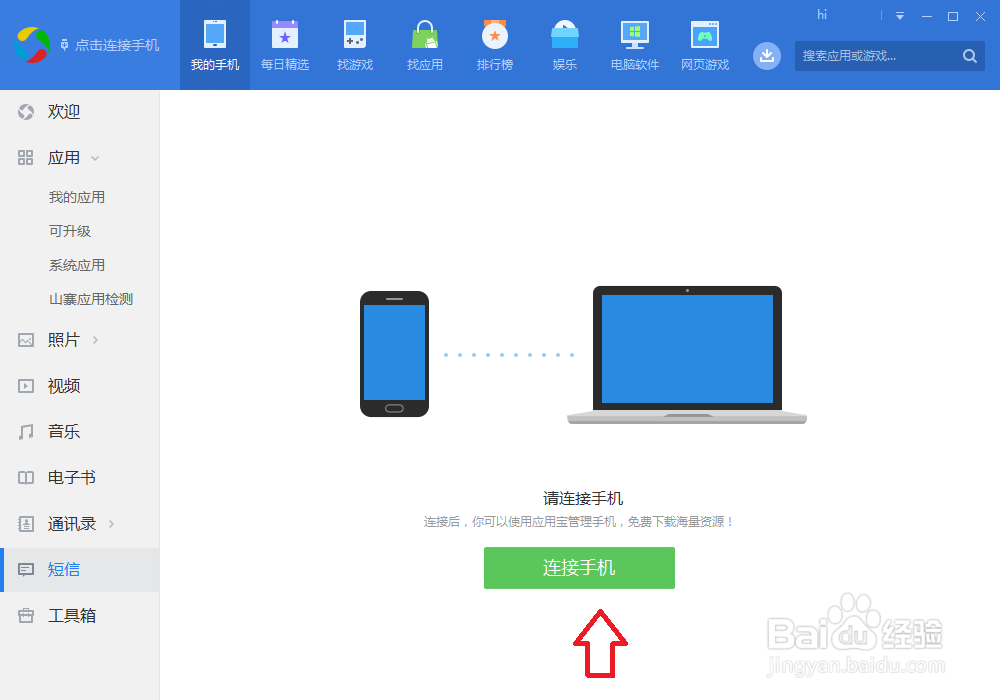Open 我的应用 in the sidebar
The height and width of the screenshot is (700, 1000).
click(77, 198)
